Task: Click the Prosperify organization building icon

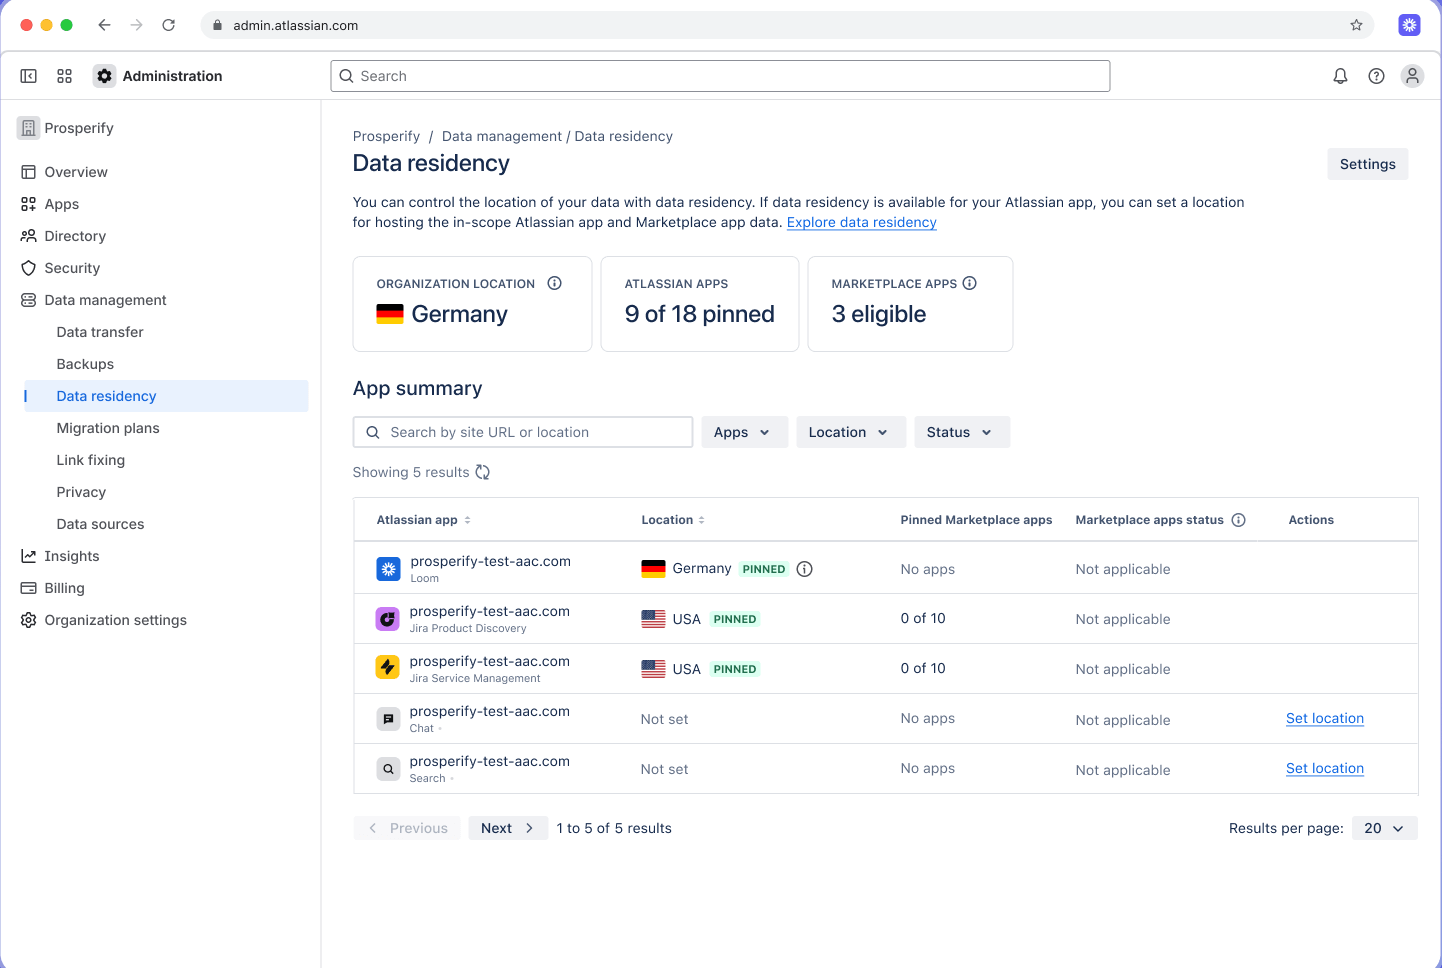Action: [28, 128]
